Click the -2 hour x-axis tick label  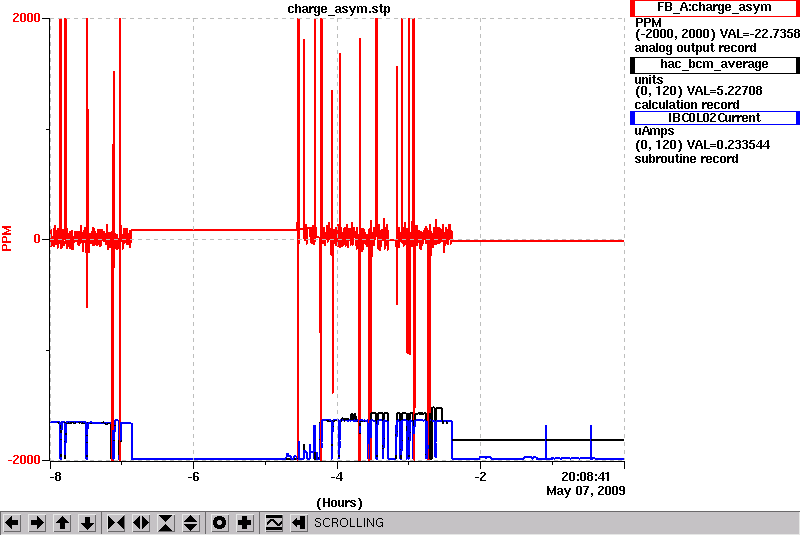(x=480, y=476)
